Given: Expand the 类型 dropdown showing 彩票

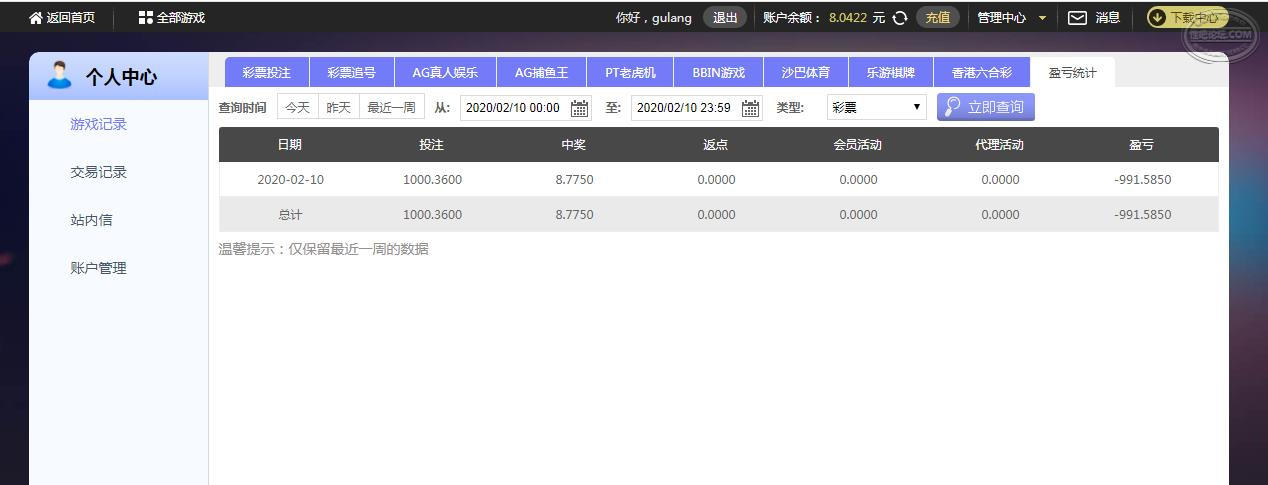Looking at the screenshot, I should (876, 107).
